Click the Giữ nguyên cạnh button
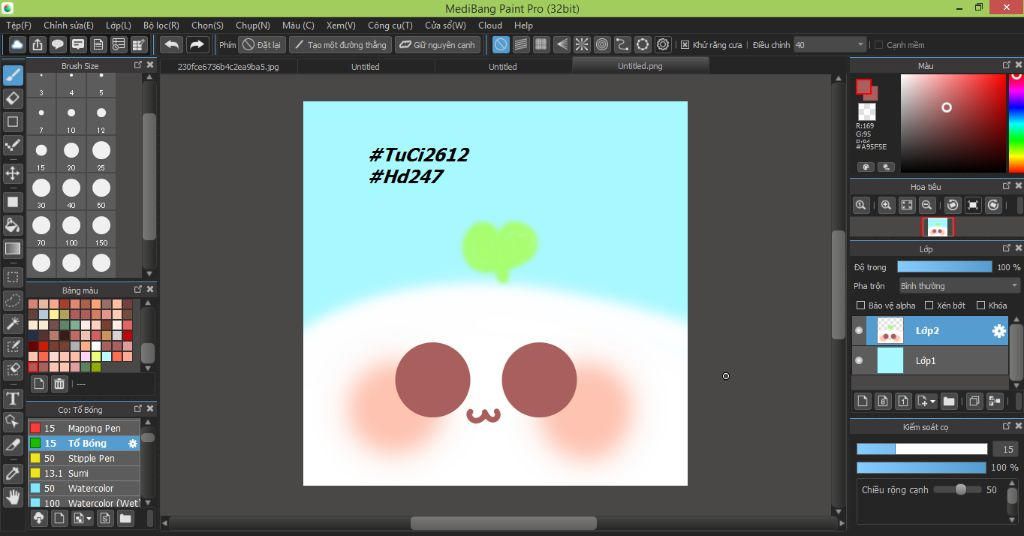 [438, 45]
